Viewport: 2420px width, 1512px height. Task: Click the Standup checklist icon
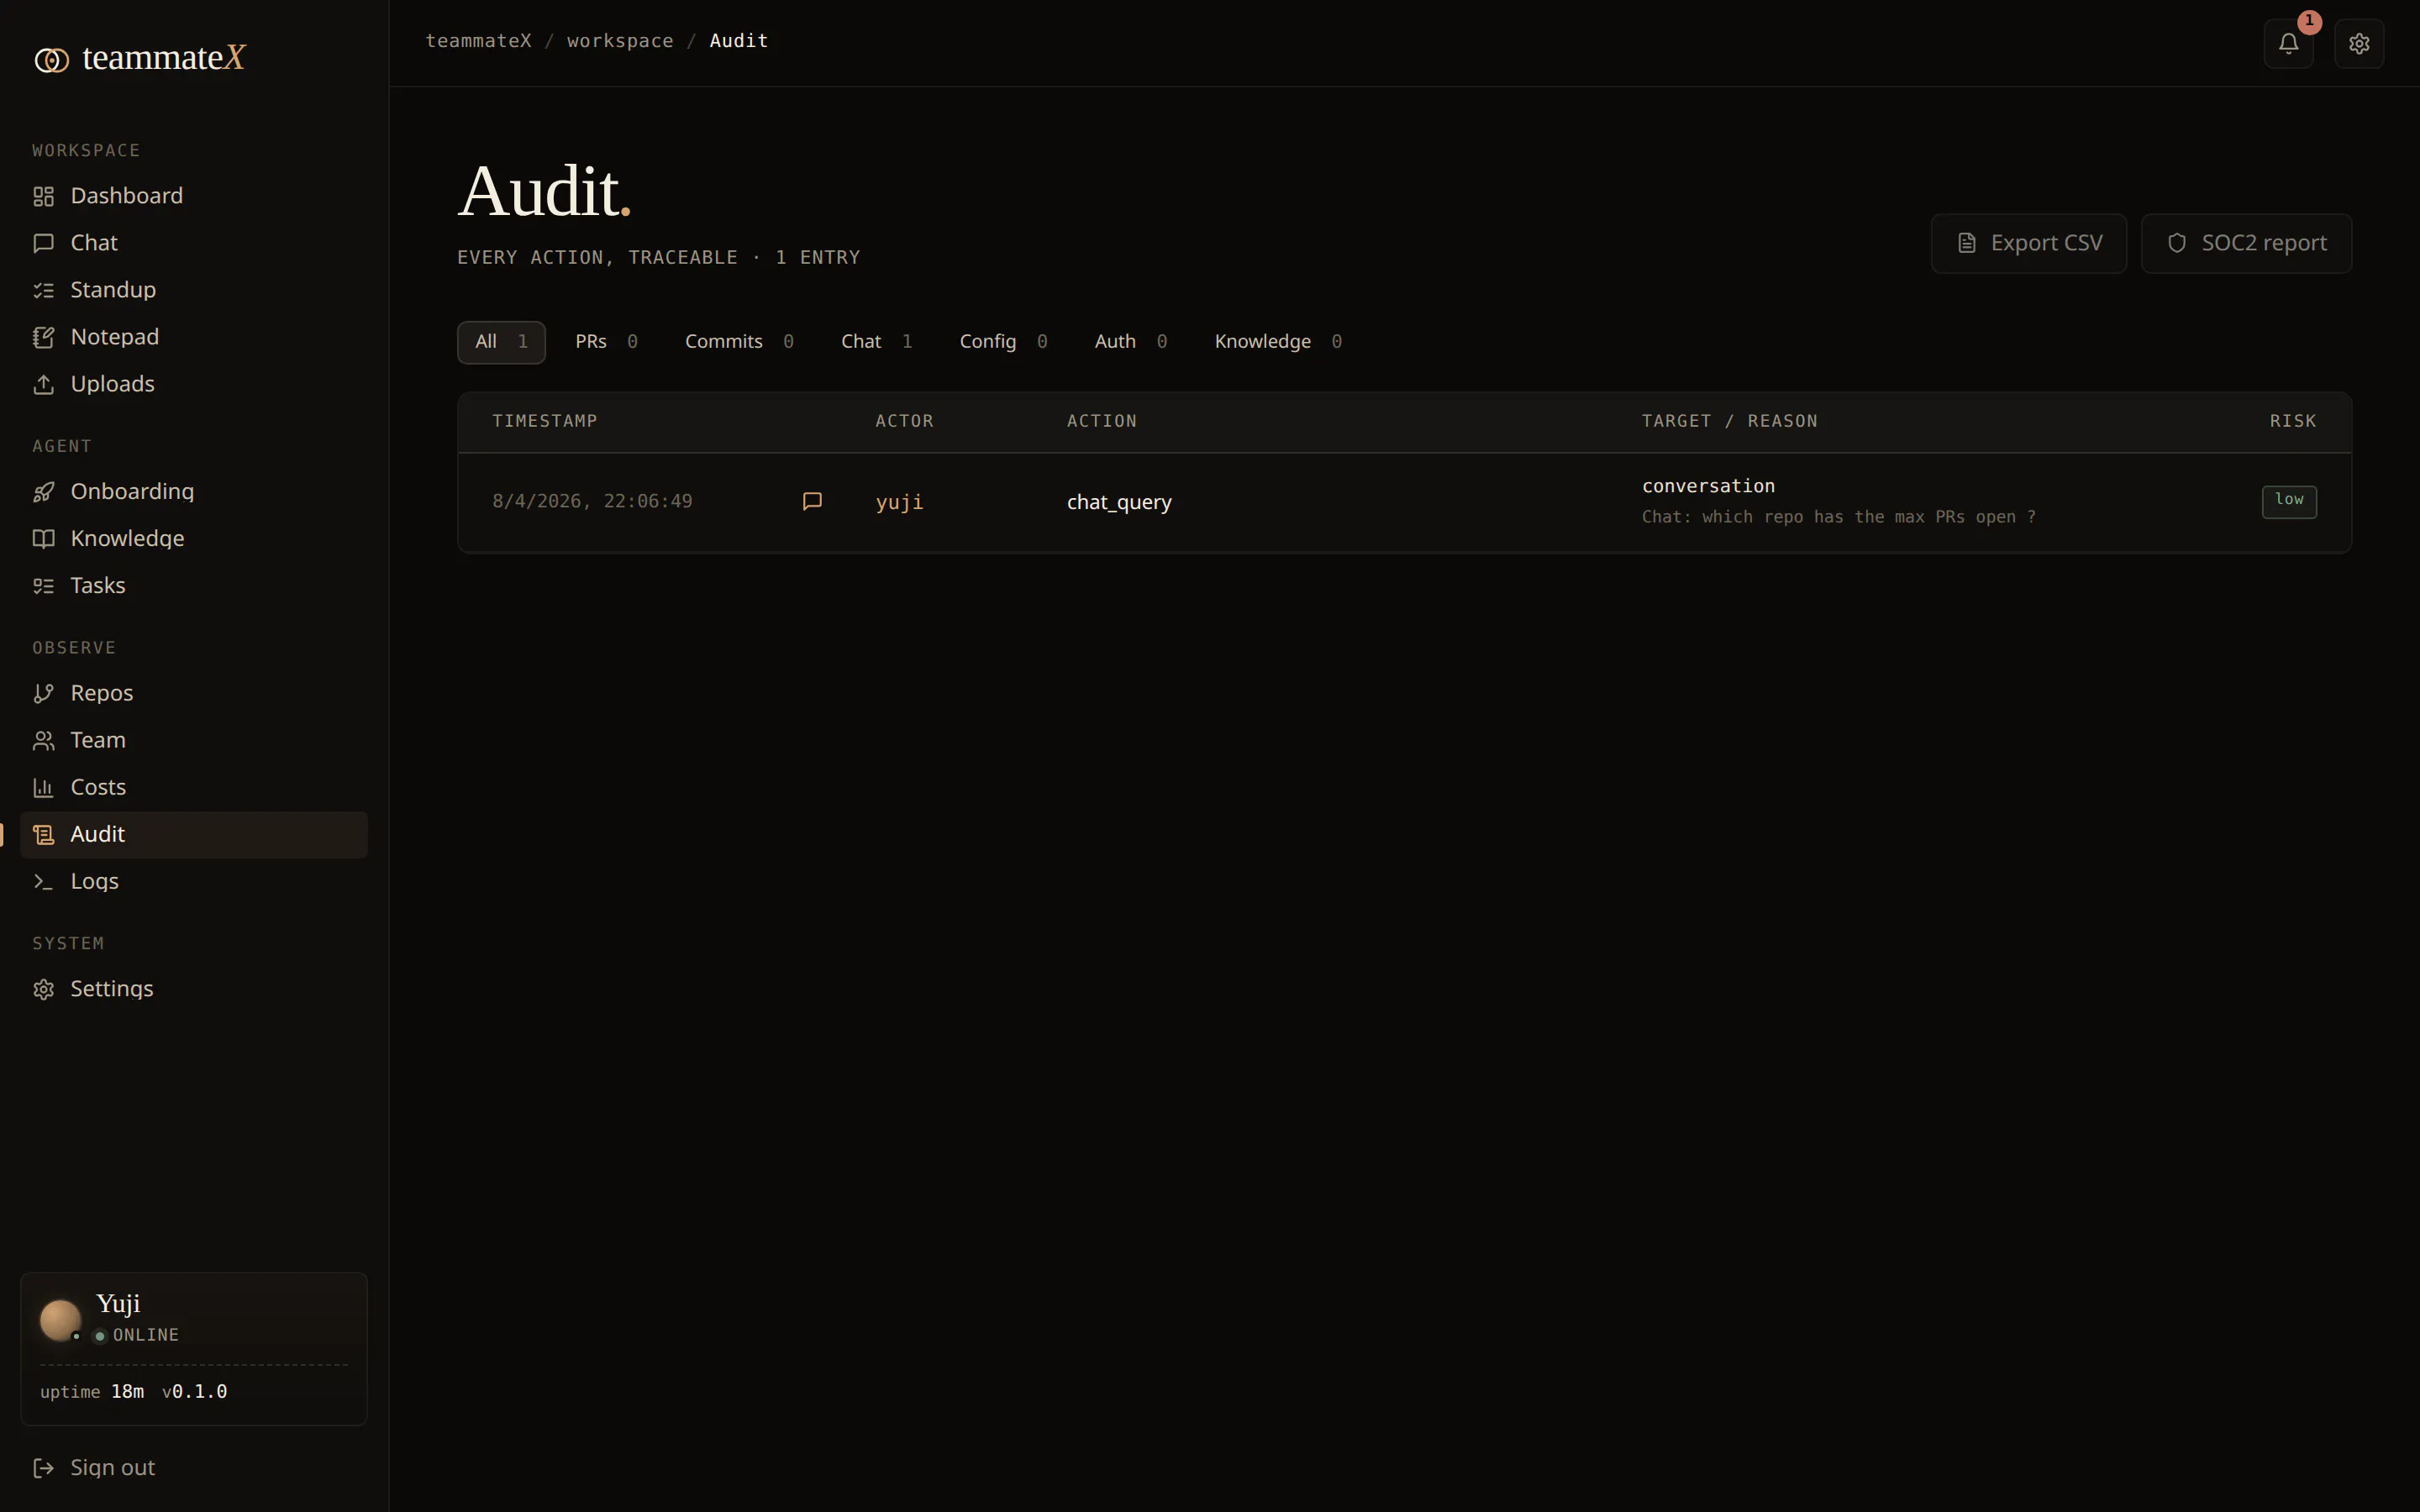coord(43,290)
